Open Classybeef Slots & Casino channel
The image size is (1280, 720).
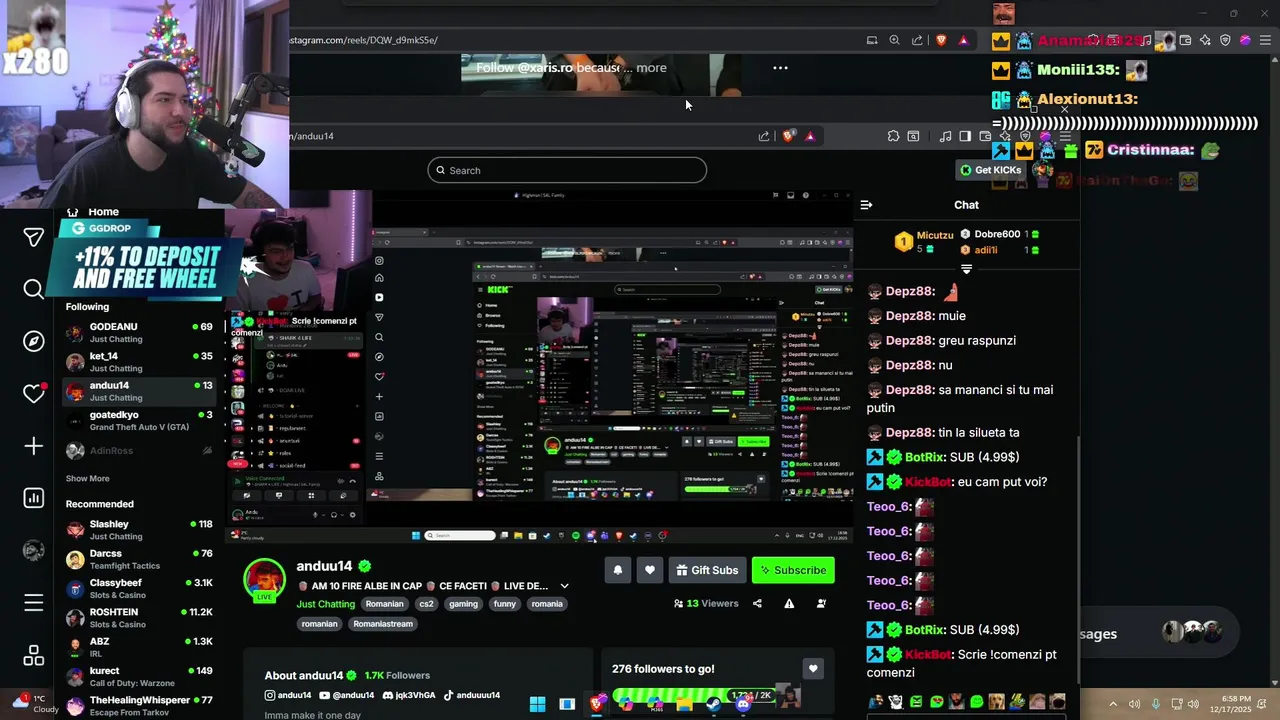point(139,589)
